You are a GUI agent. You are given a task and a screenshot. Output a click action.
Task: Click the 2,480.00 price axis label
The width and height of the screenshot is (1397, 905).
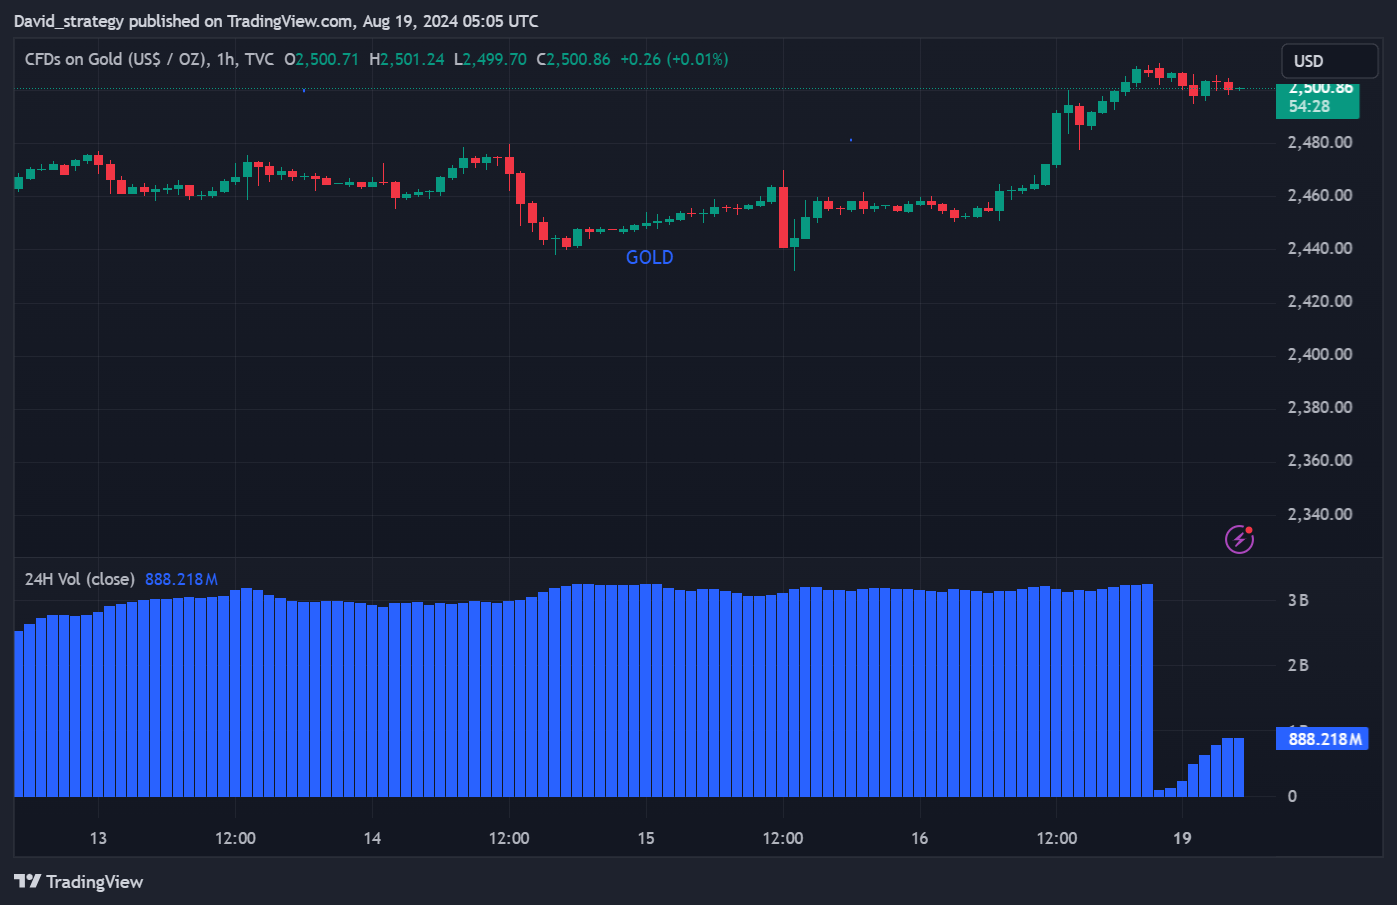[1320, 143]
